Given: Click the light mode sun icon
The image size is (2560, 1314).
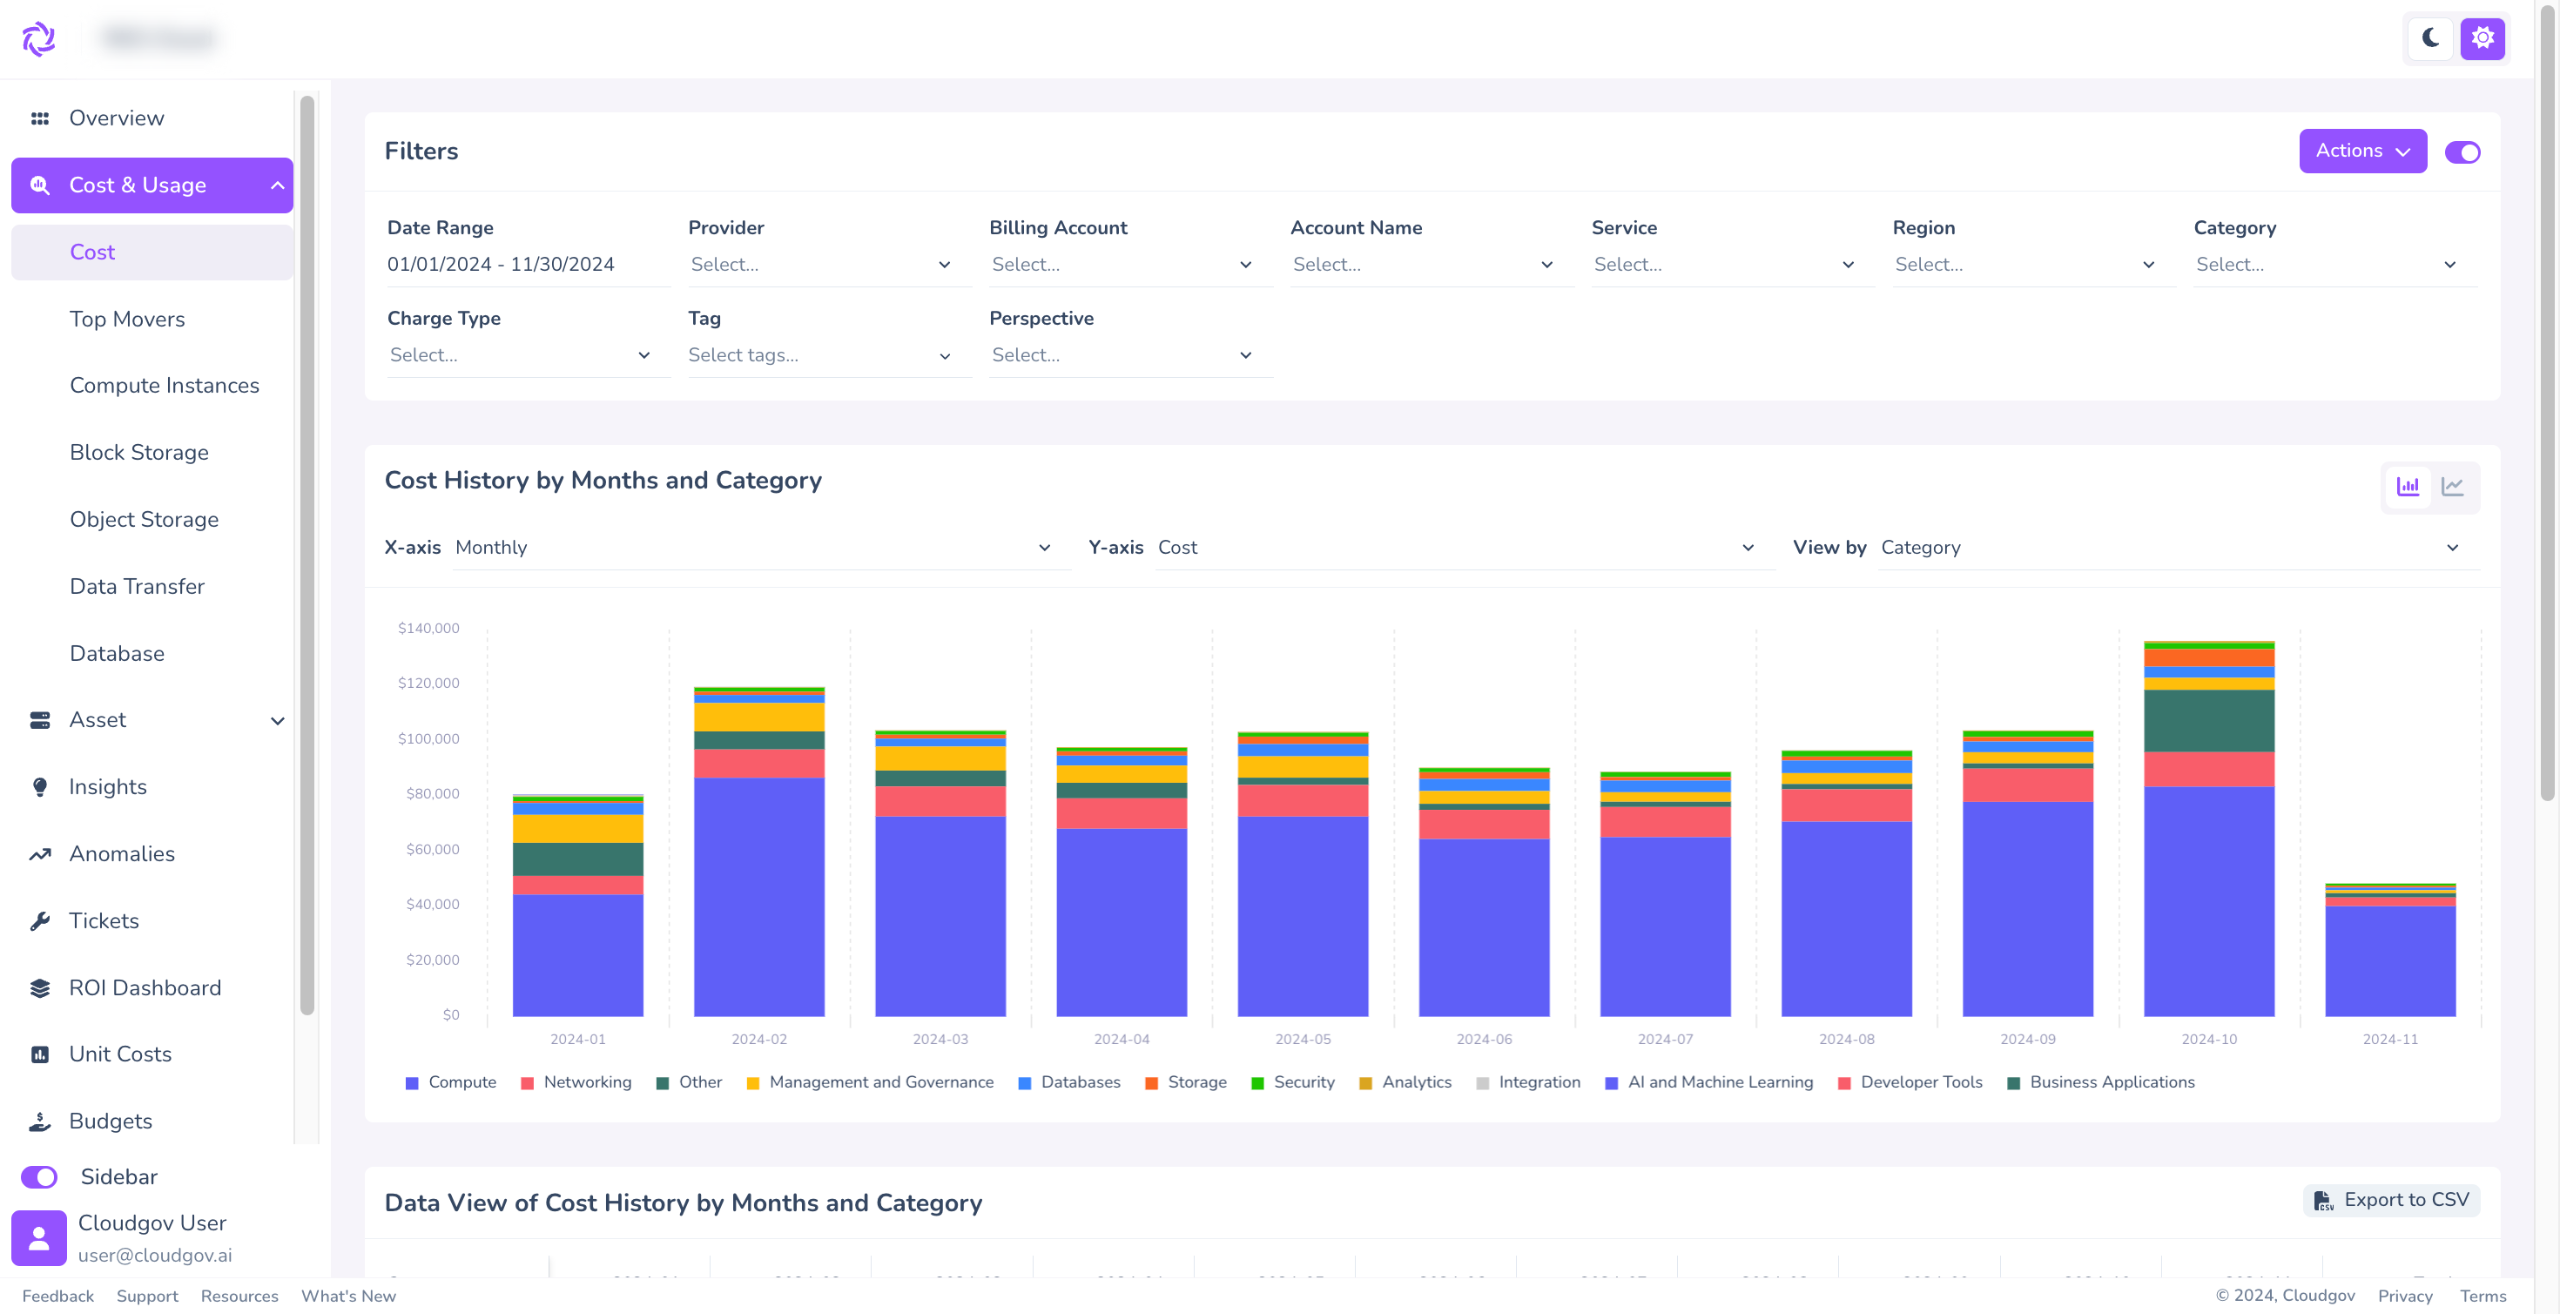Looking at the screenshot, I should tap(2482, 39).
